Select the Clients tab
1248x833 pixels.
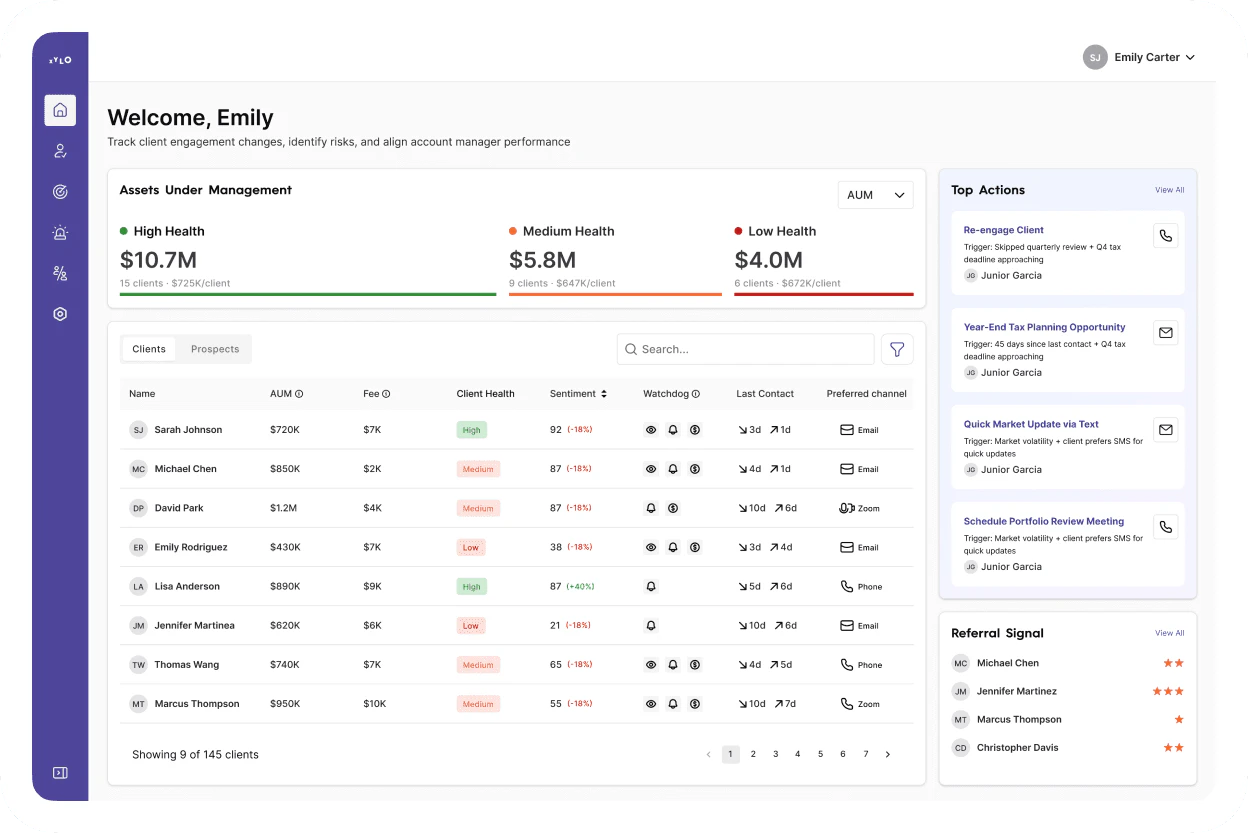click(x=149, y=349)
